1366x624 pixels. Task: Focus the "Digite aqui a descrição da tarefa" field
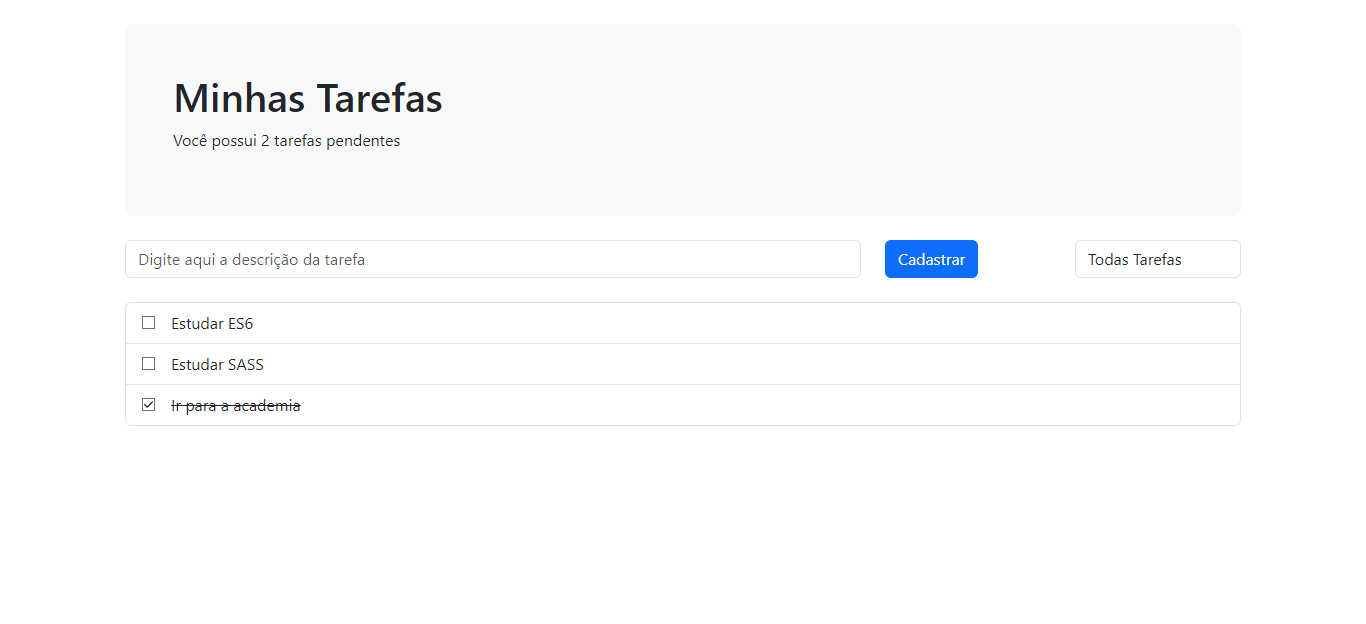(x=492, y=259)
